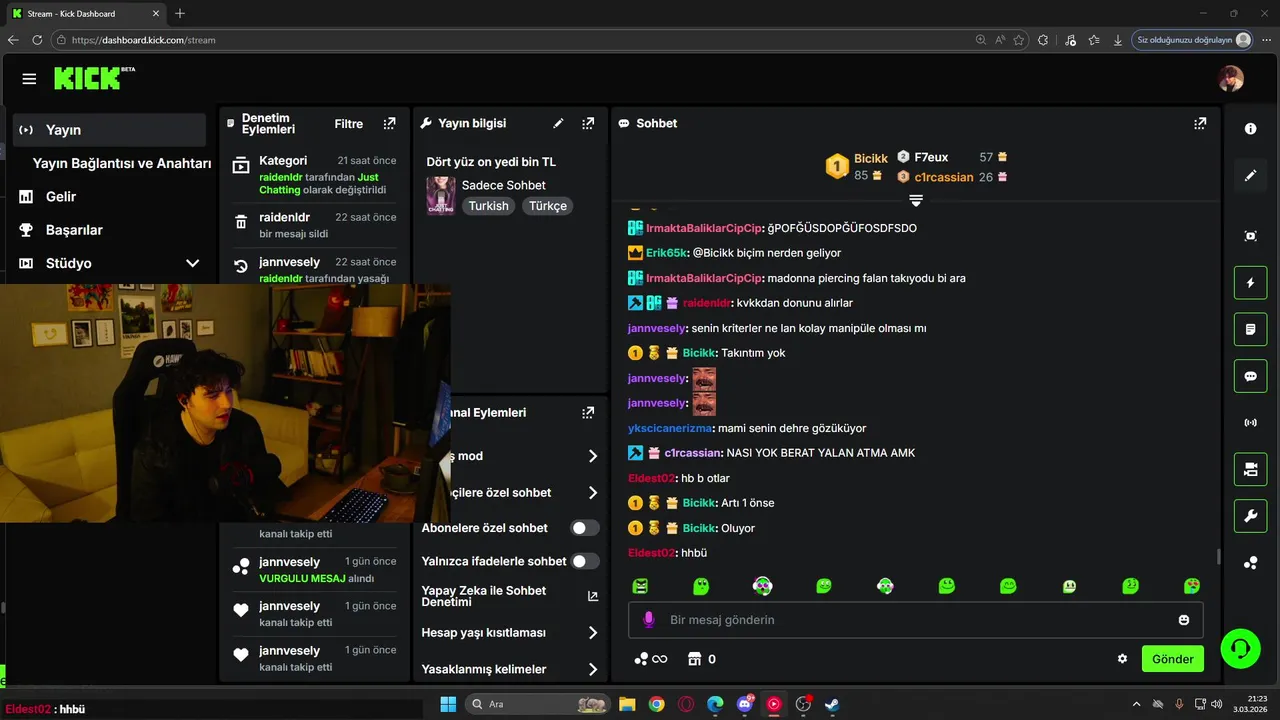Viewport: 1280px width, 720px height.
Task: Click the chat scrollbar thumb
Action: click(1217, 556)
